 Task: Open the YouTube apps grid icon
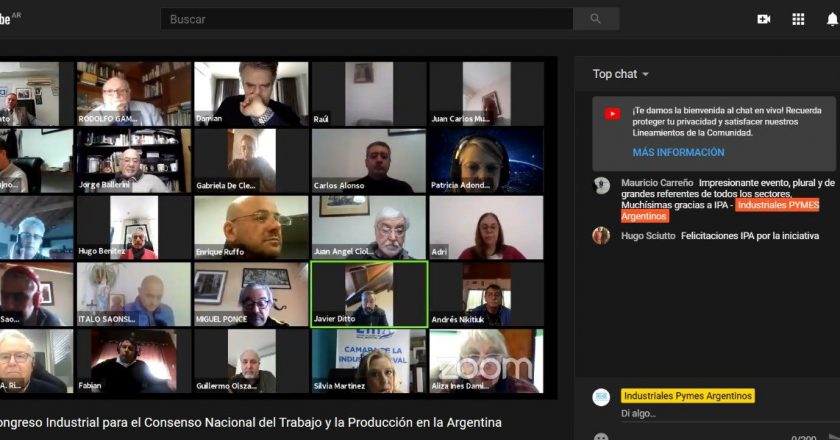click(x=798, y=19)
